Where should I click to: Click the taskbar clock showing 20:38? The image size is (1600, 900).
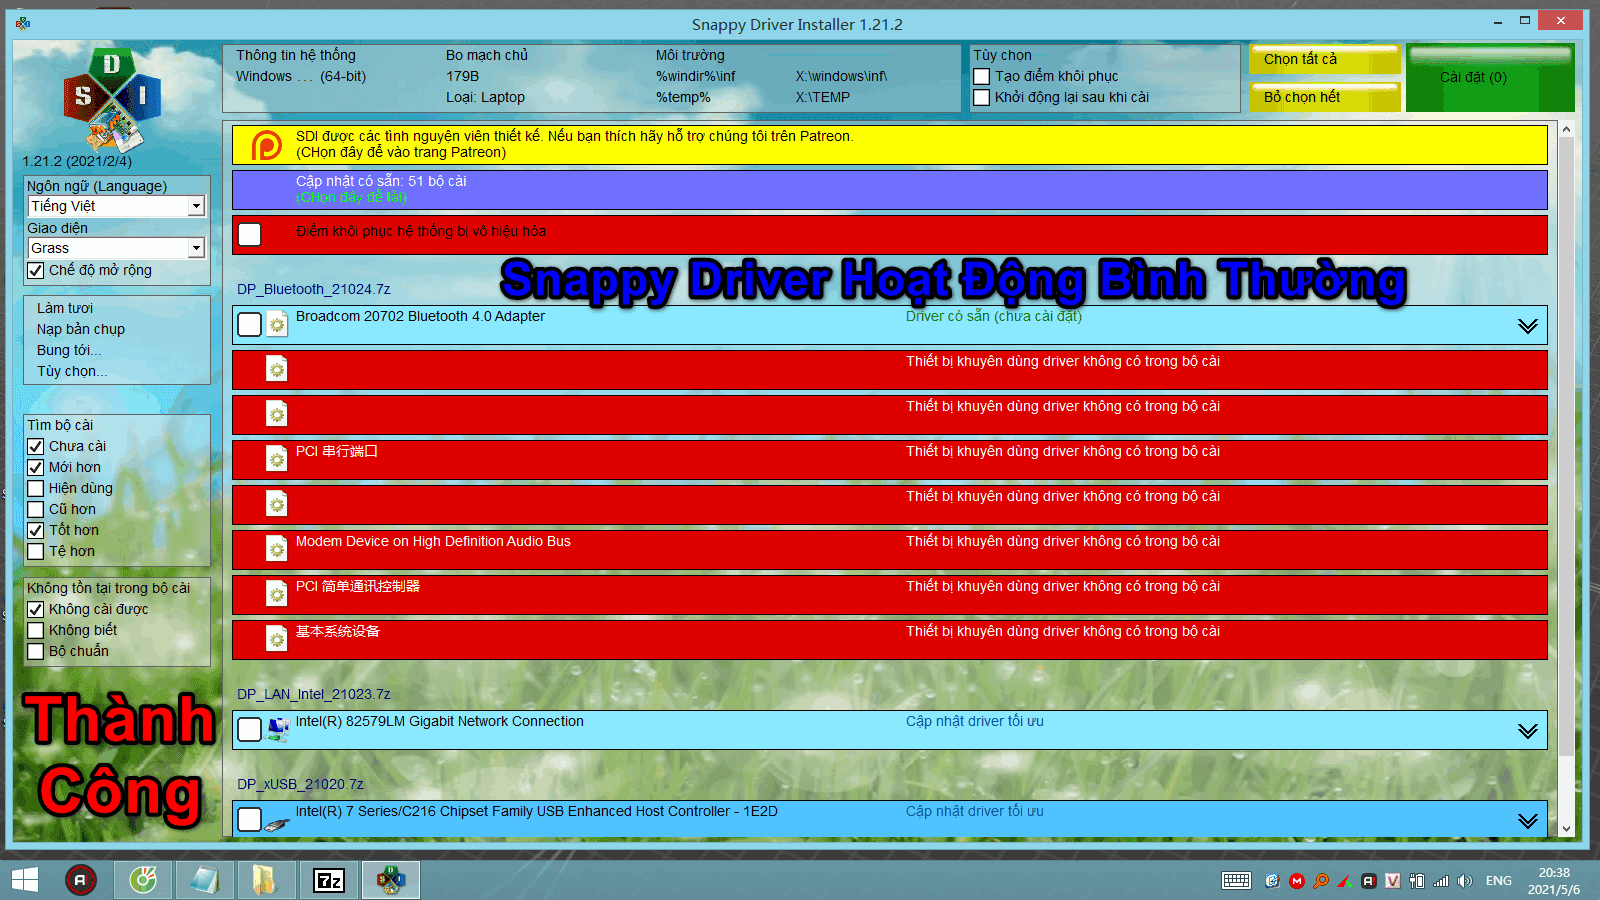coord(1554,881)
